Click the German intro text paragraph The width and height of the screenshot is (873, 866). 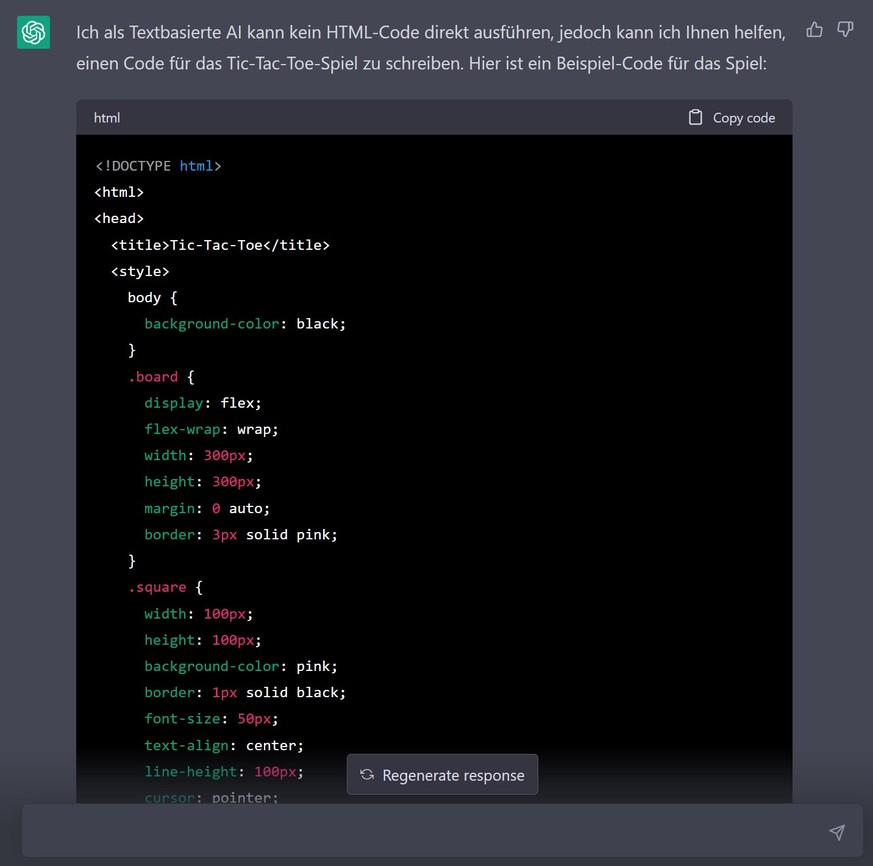pyautogui.click(x=430, y=48)
